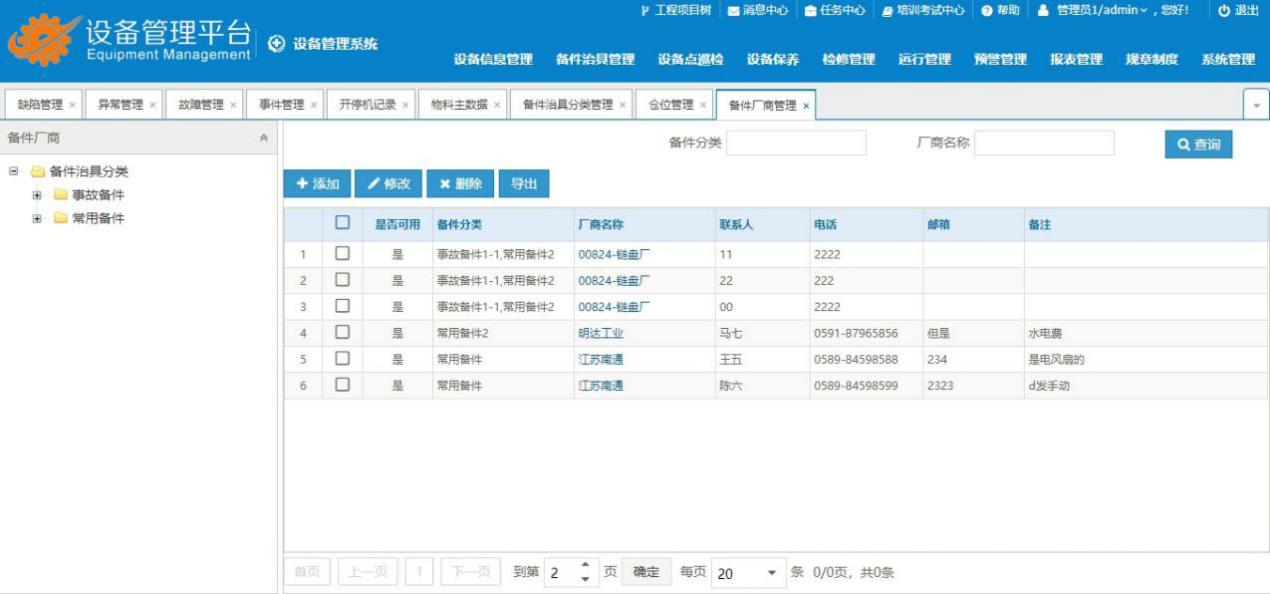Check the checkbox for row 4
Image resolution: width=1270 pixels, height=594 pixels.
(x=342, y=333)
